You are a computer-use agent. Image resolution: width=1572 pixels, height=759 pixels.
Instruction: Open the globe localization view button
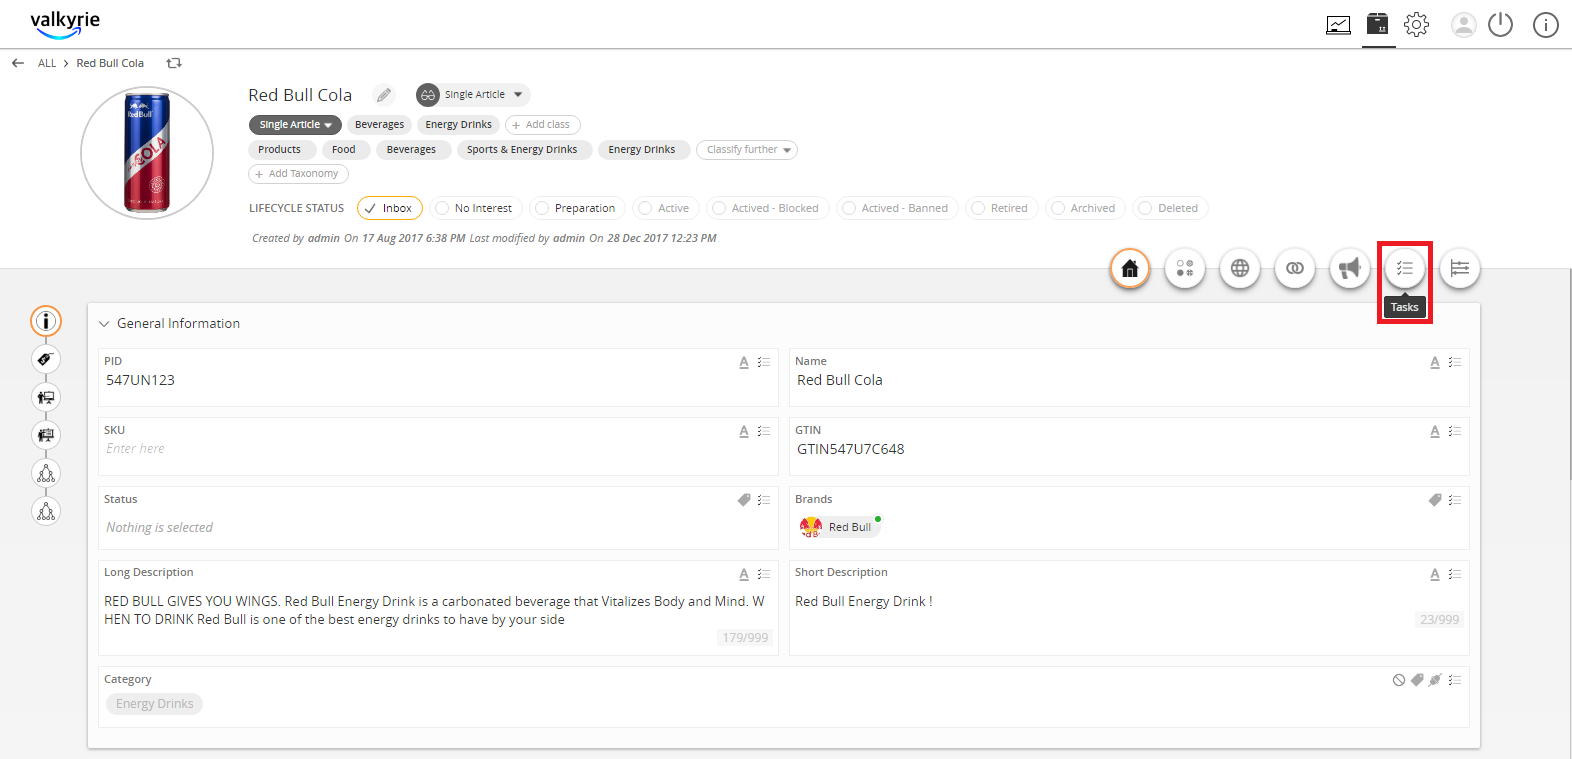click(1240, 268)
